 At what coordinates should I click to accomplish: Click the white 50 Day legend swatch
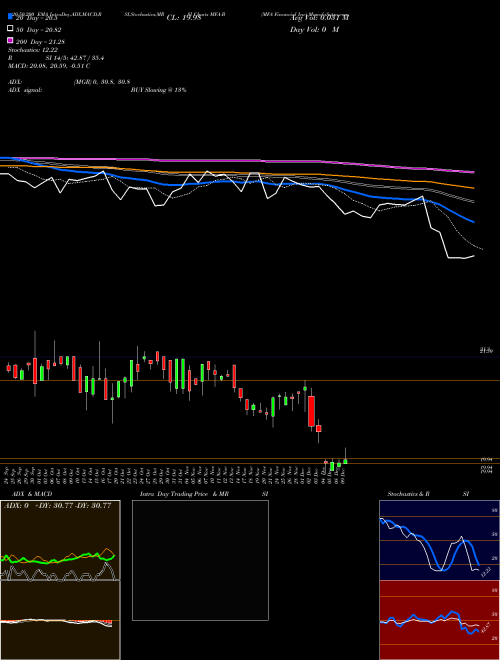pos(10,29)
